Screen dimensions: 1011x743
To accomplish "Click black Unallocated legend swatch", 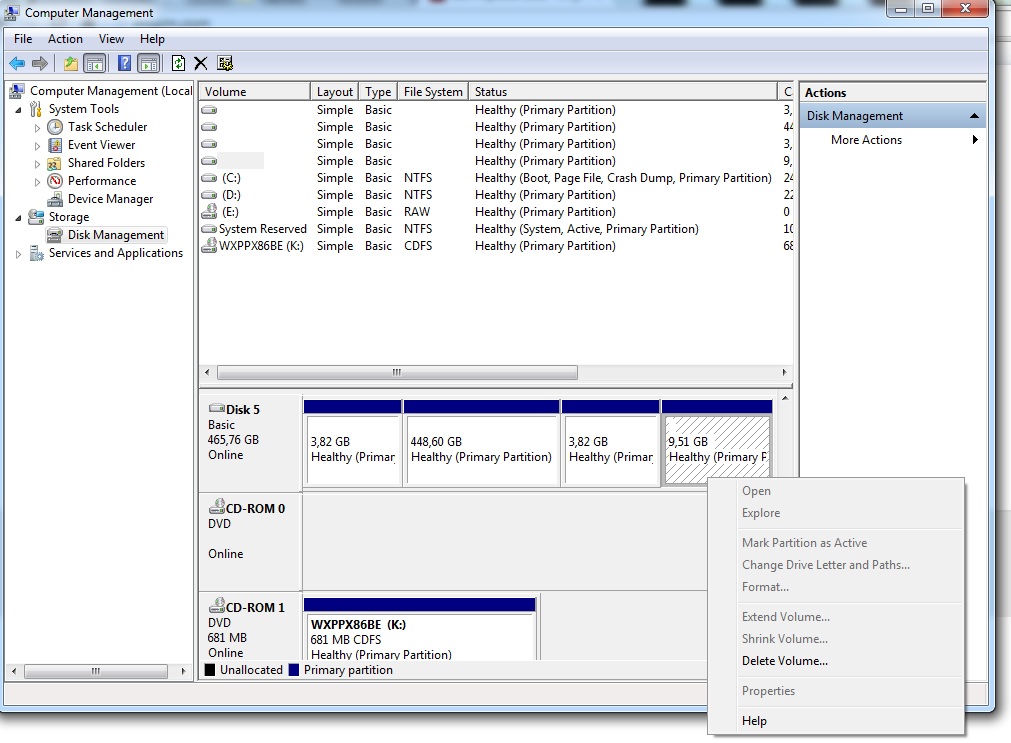I will coord(210,670).
